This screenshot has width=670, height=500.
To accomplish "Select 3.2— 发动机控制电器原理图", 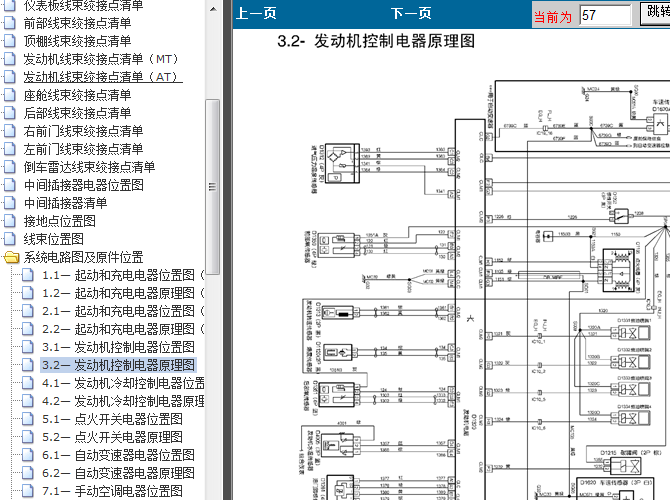I will tap(118, 365).
